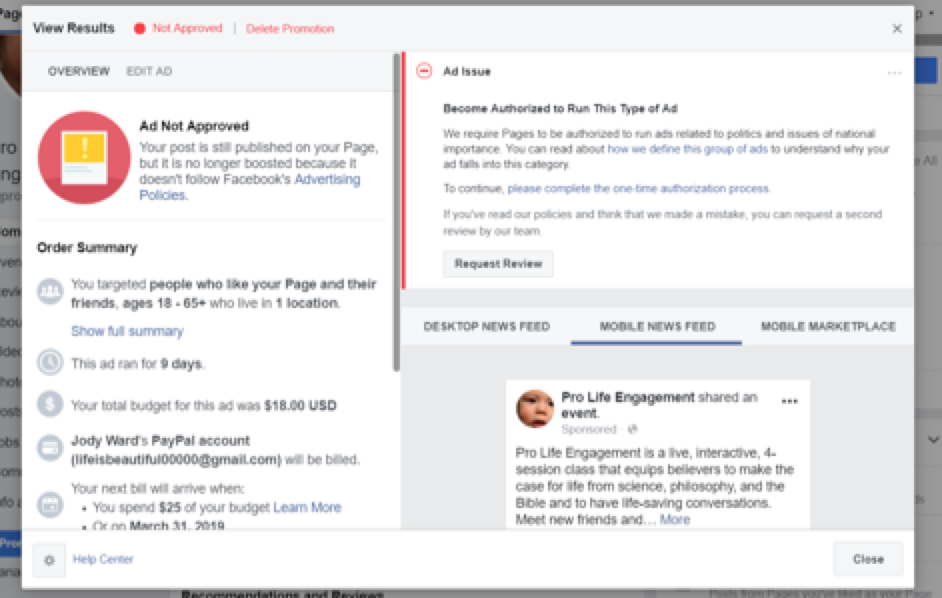Click the 'Not Approved' status text
Viewport: 942px width, 598px height.
click(187, 28)
